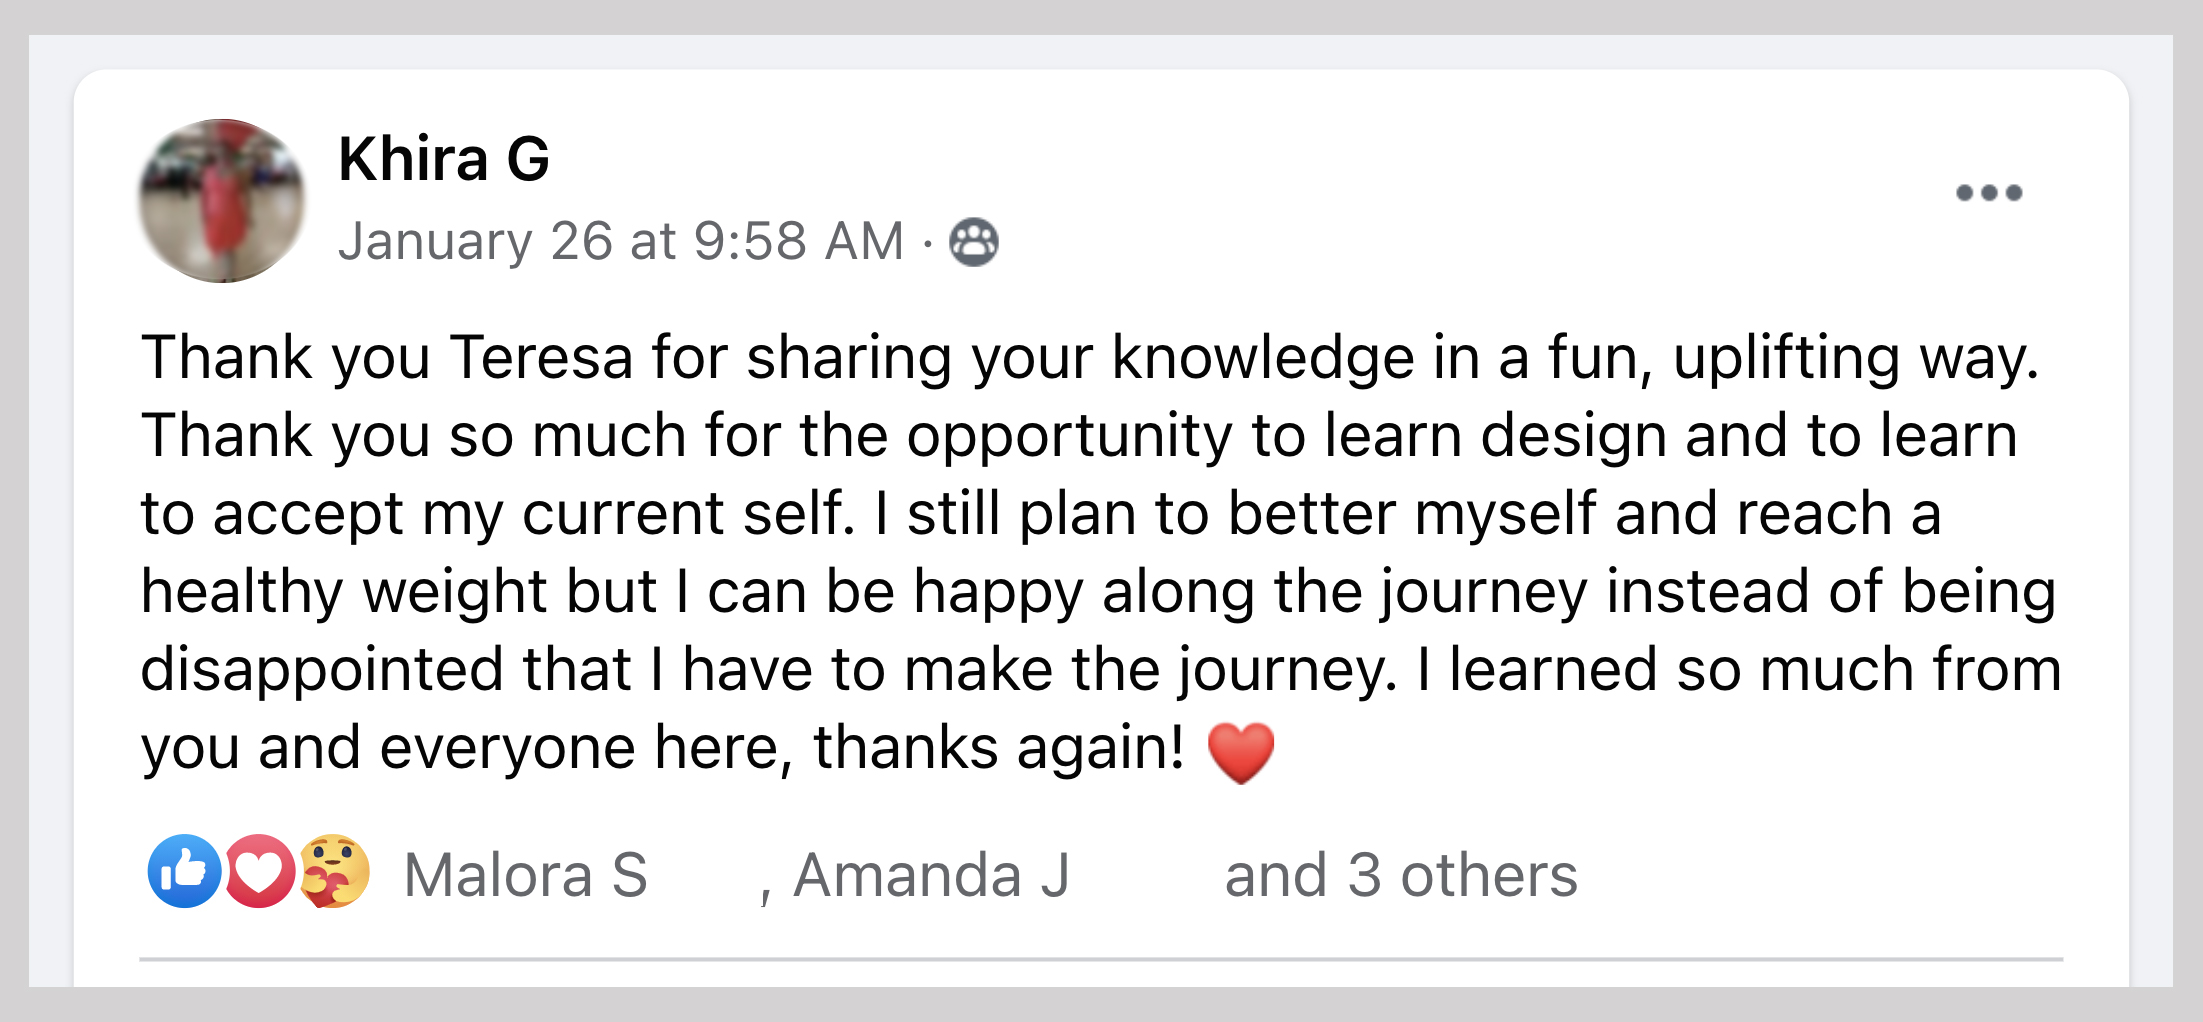This screenshot has width=2203, height=1022.
Task: Click the group privacy icon beside timestamp
Action: tap(973, 242)
